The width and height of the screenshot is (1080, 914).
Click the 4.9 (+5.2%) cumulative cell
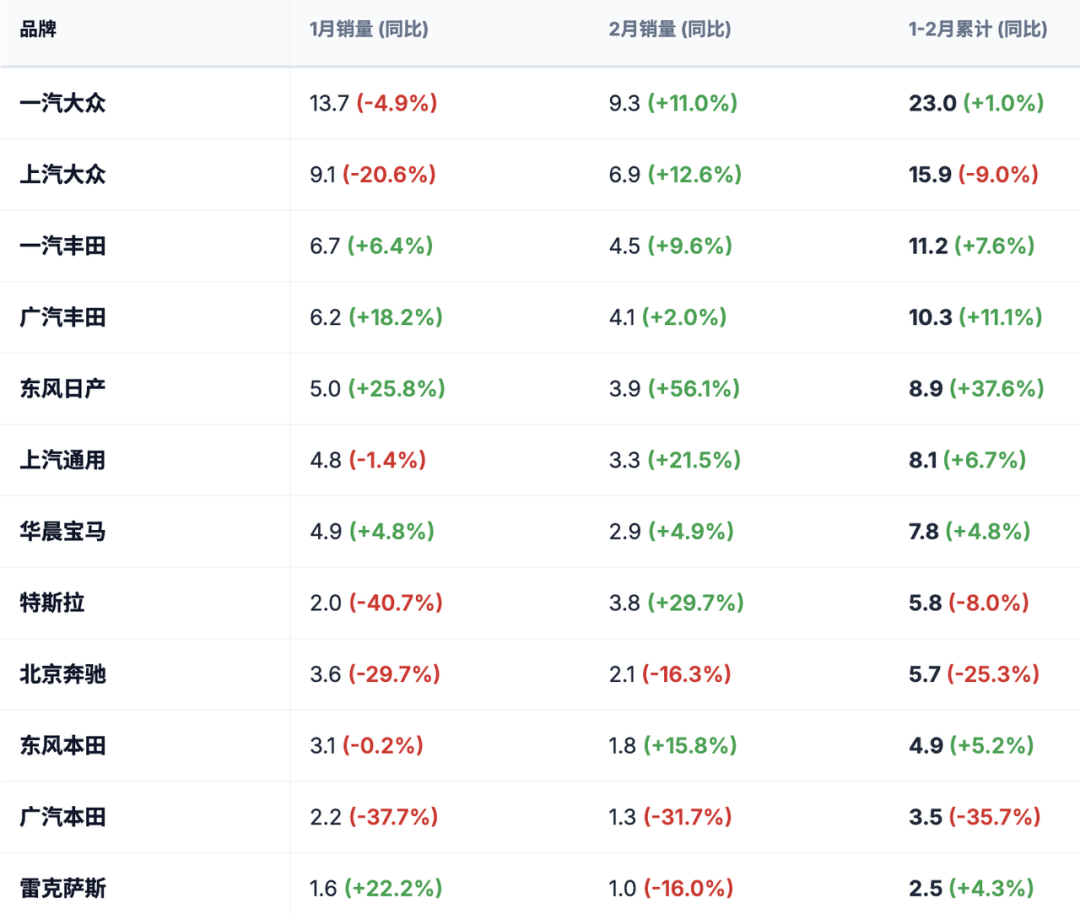(x=971, y=745)
